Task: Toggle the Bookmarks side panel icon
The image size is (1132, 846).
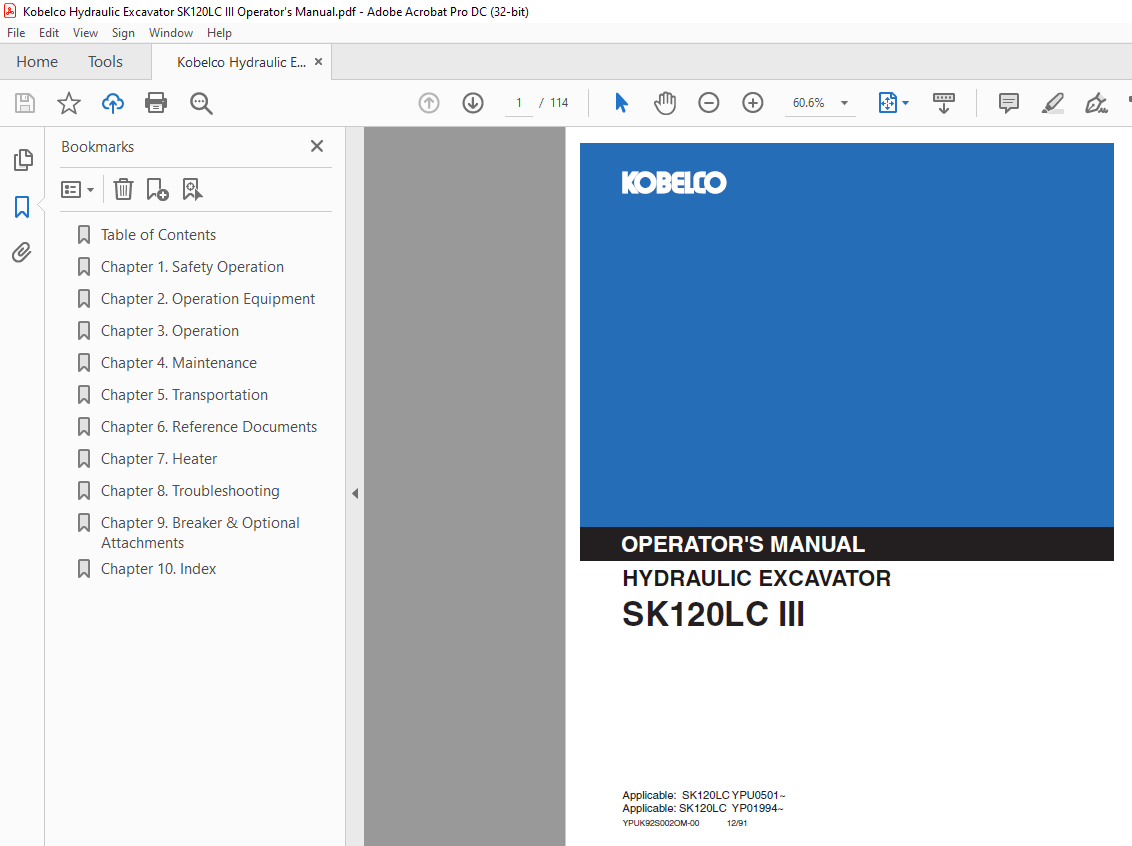Action: click(x=22, y=207)
